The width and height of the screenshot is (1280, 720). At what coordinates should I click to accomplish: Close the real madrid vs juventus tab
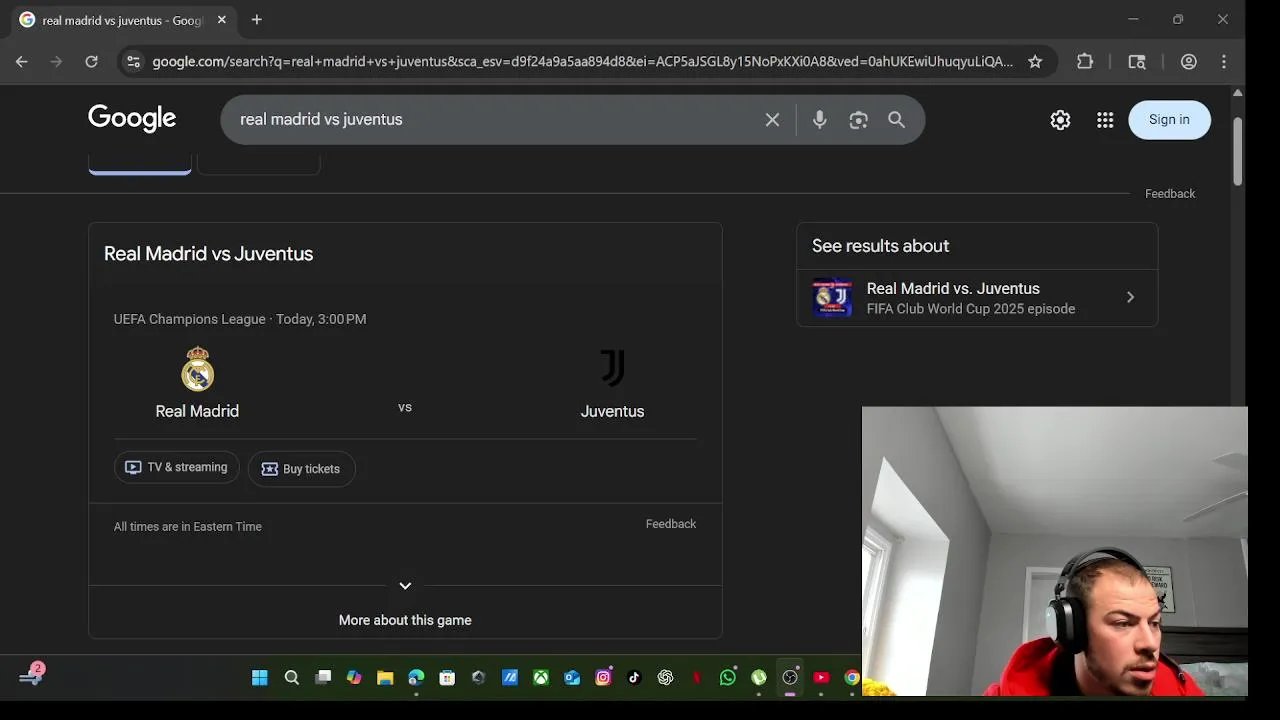(x=222, y=20)
